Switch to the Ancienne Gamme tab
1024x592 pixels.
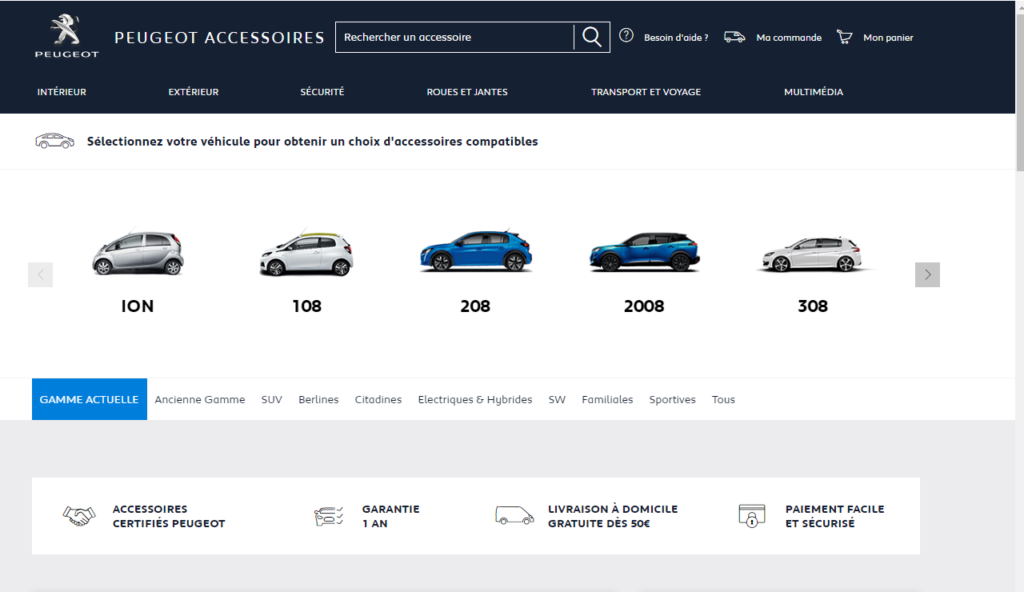pyautogui.click(x=200, y=399)
